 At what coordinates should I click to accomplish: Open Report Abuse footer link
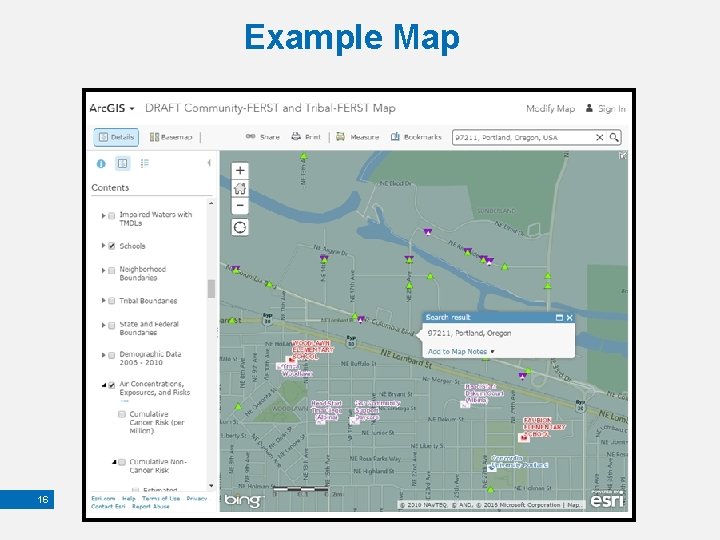pyautogui.click(x=151, y=506)
